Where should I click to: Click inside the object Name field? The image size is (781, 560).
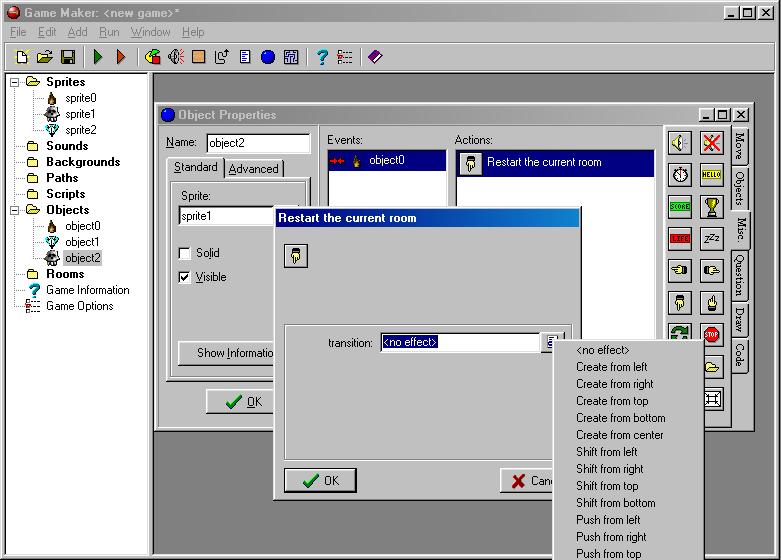pos(258,143)
